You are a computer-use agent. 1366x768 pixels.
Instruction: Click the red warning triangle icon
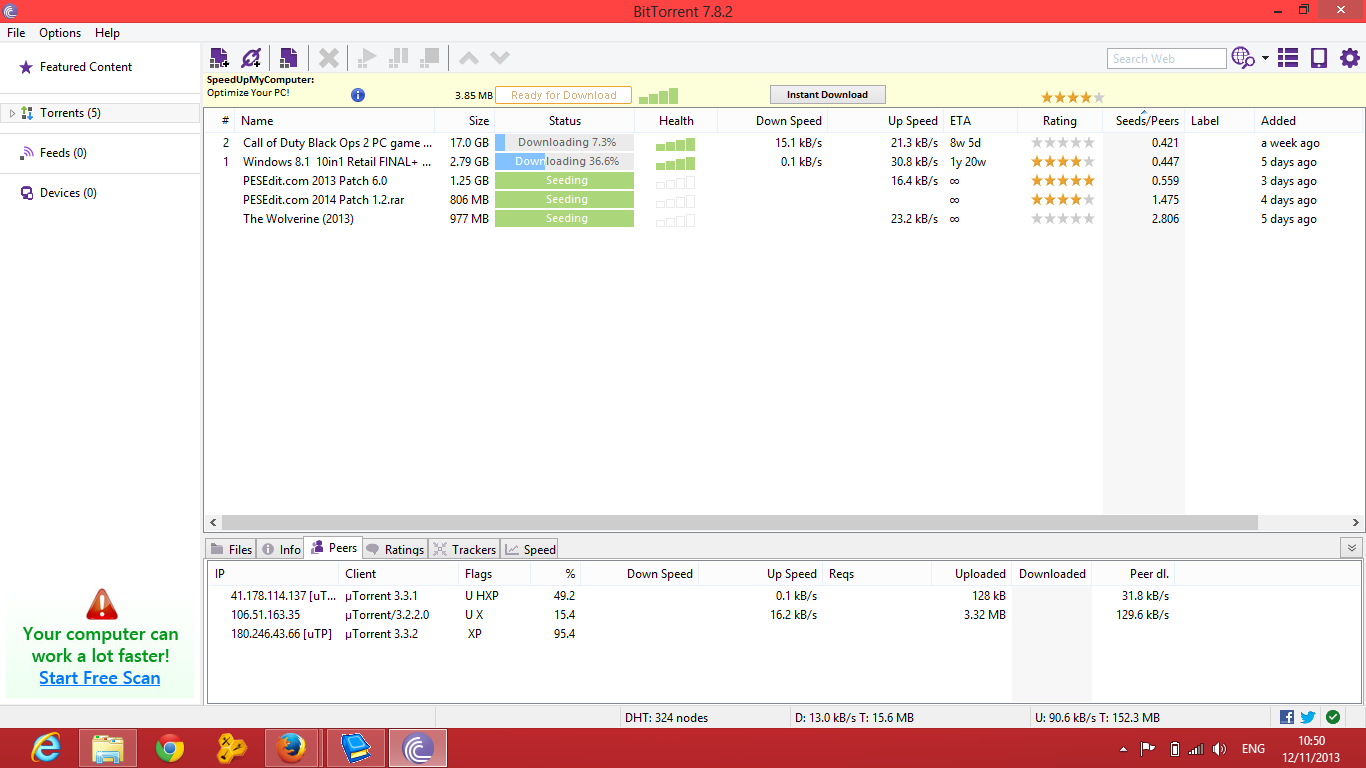tap(102, 604)
